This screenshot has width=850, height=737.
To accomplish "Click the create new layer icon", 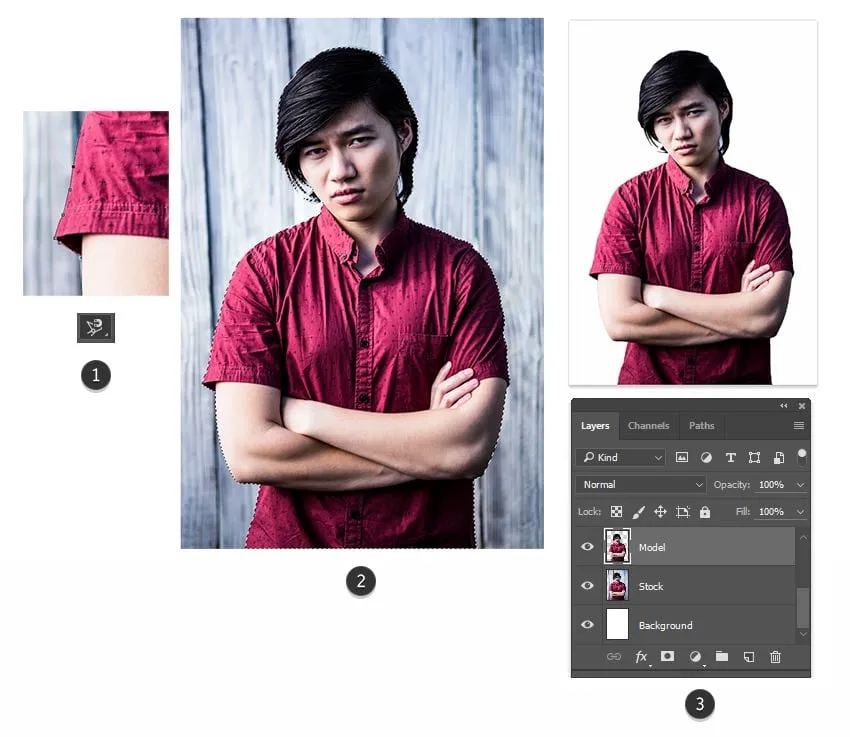I will (748, 657).
